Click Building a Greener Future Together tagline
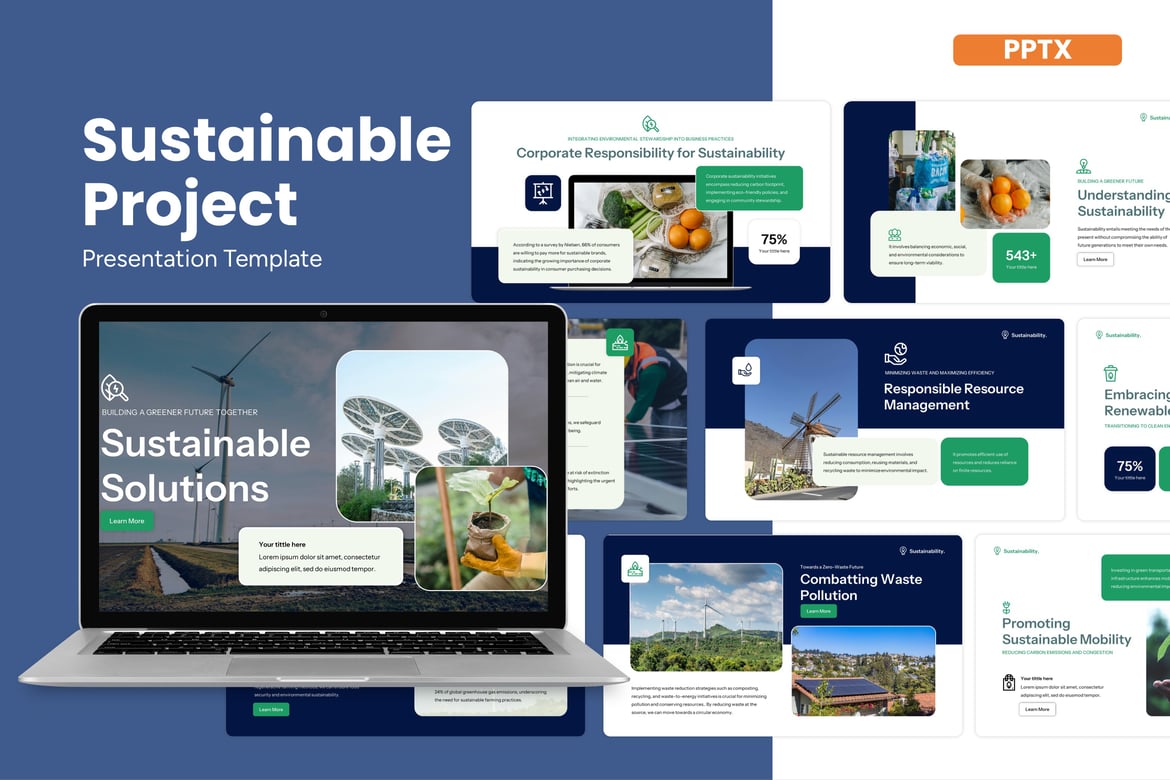The width and height of the screenshot is (1170, 780). point(180,412)
